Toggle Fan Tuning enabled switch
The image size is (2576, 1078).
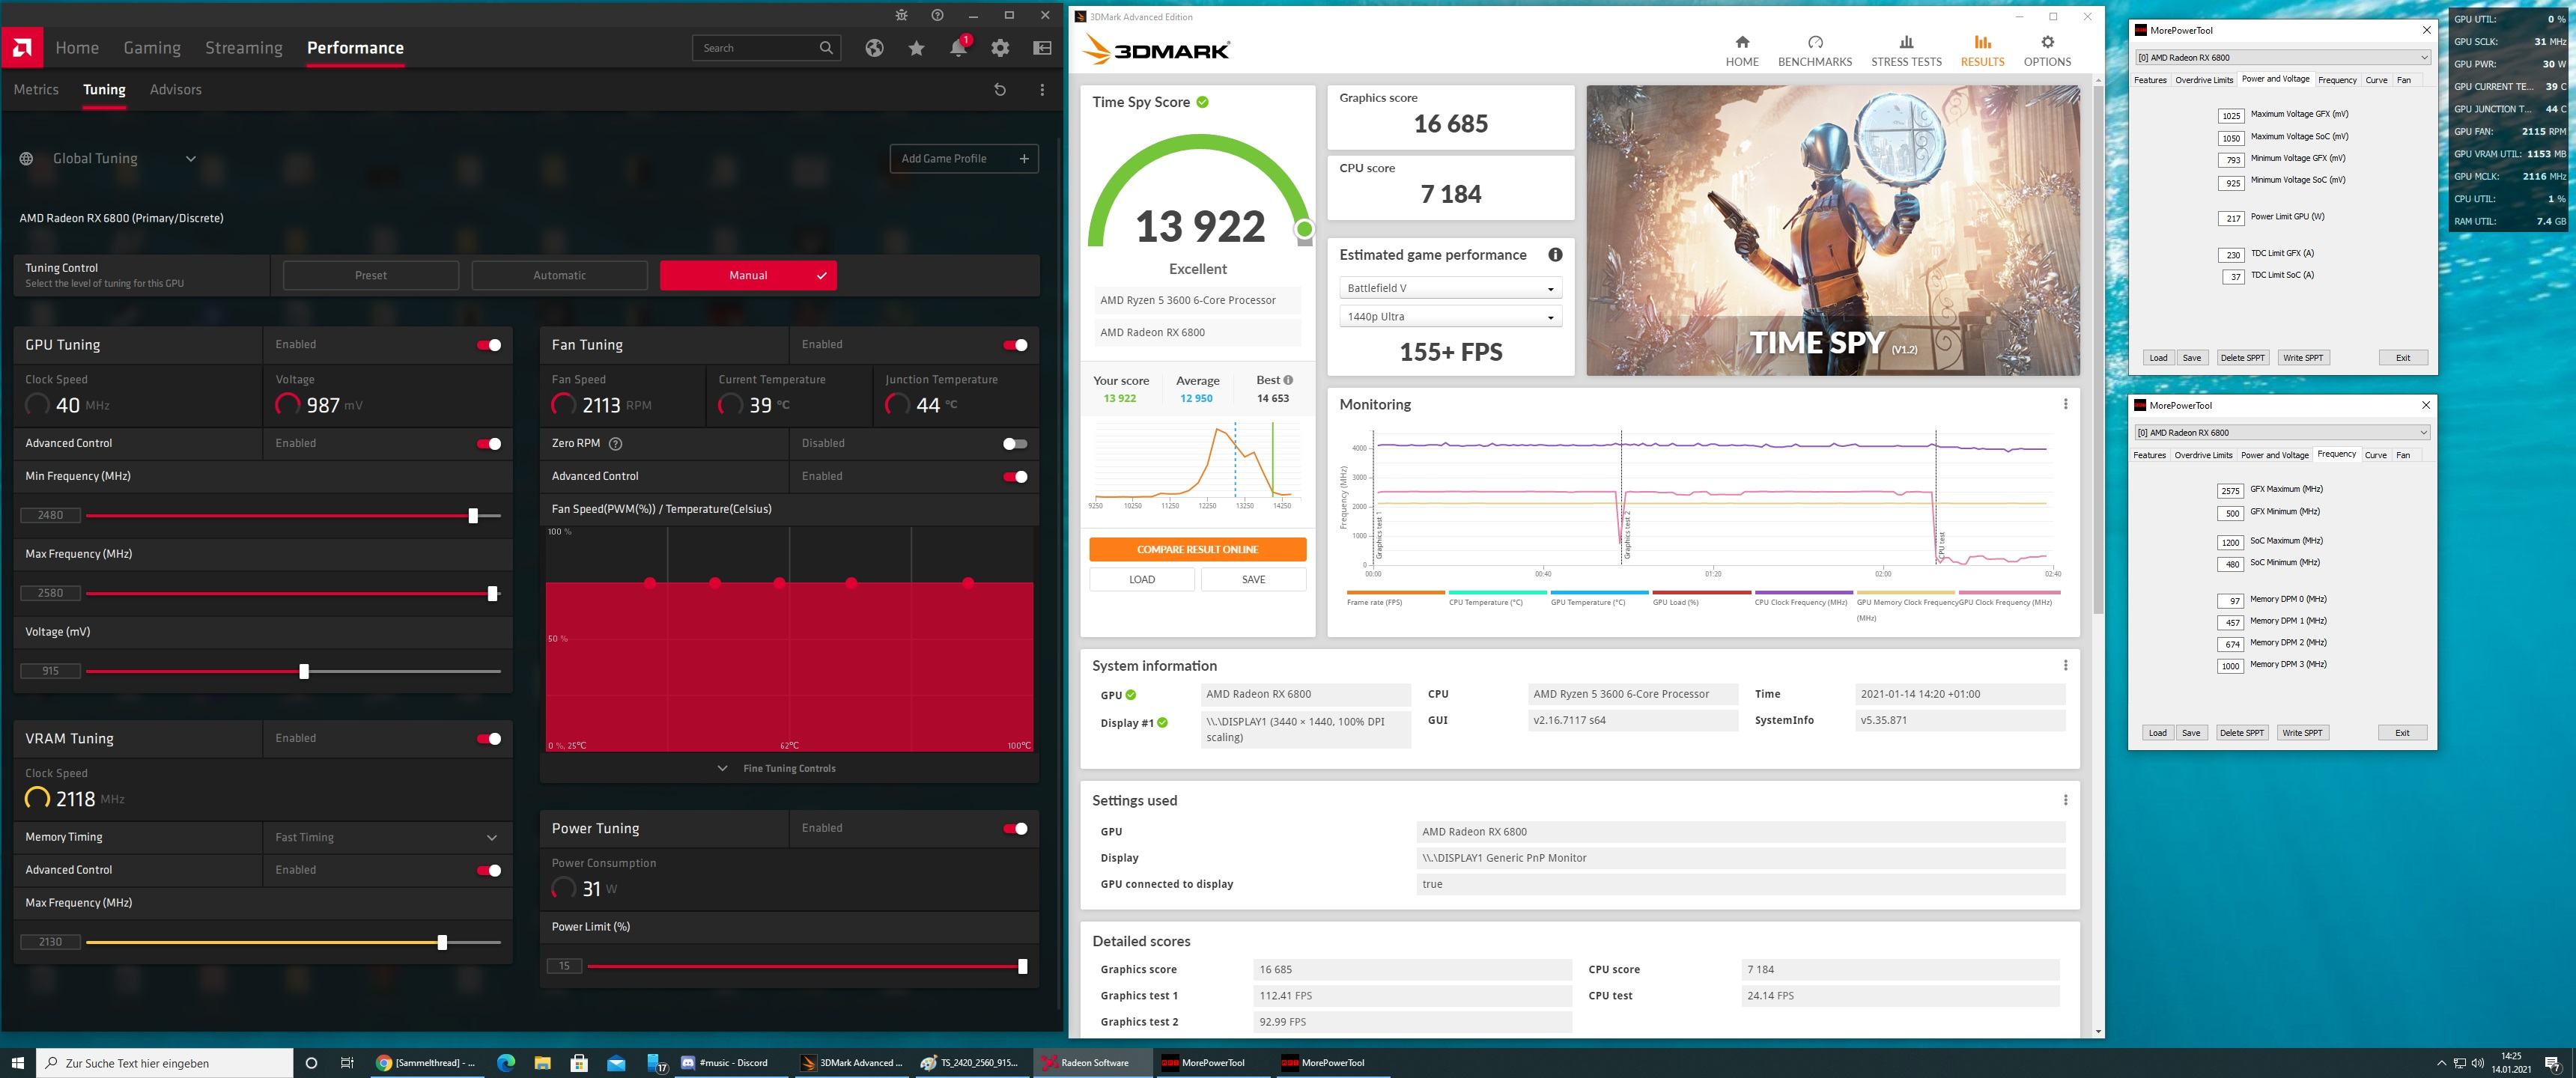pyautogui.click(x=1015, y=345)
